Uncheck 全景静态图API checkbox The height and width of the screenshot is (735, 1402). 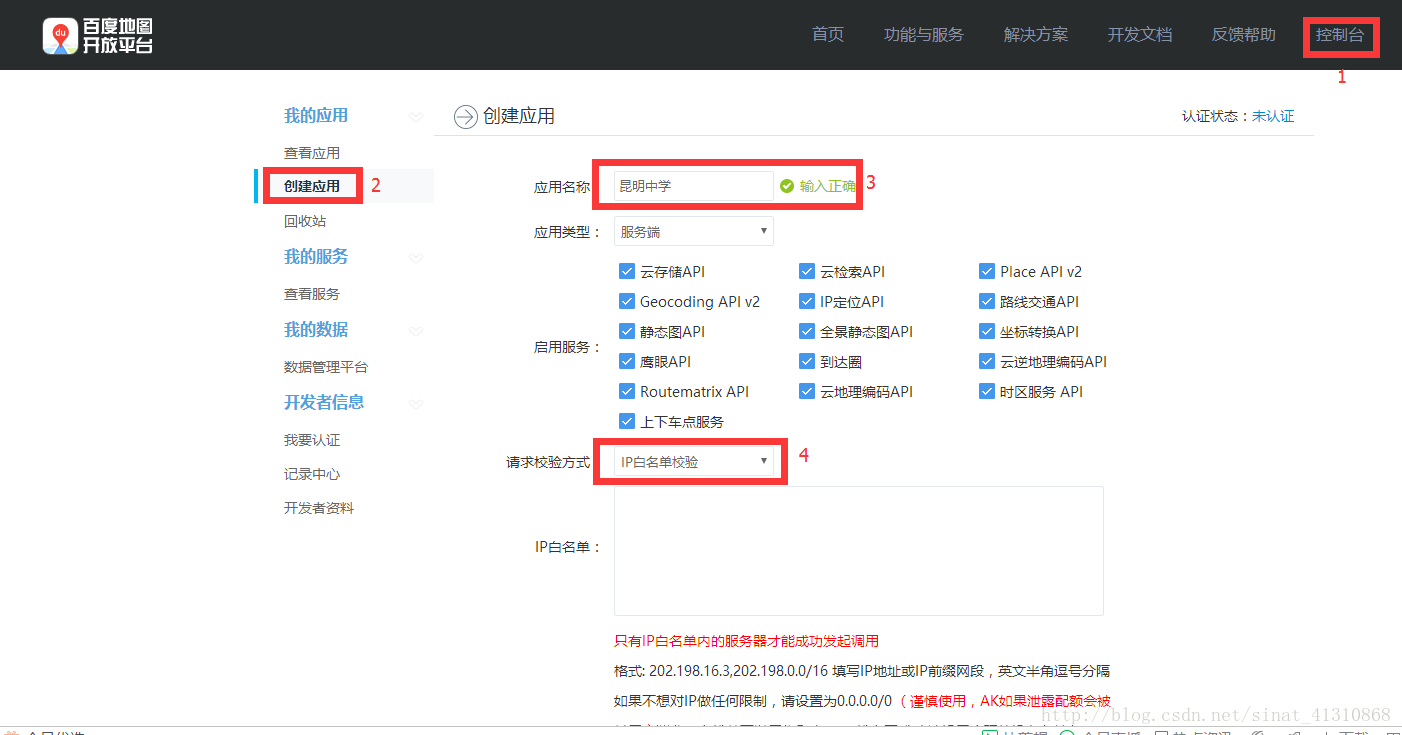[807, 331]
